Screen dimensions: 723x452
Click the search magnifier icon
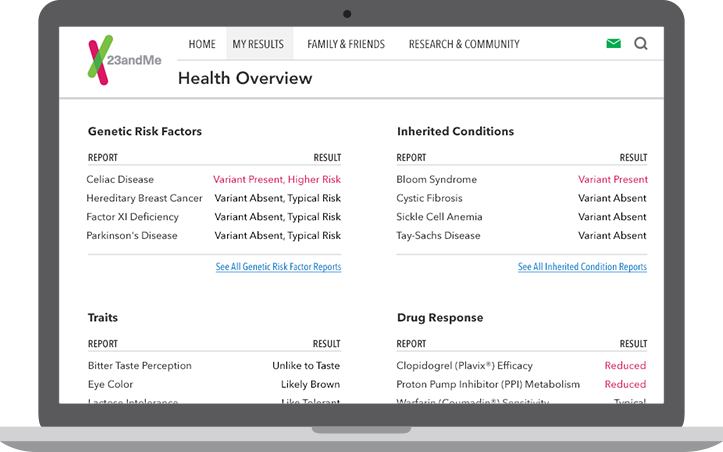pyautogui.click(x=641, y=44)
